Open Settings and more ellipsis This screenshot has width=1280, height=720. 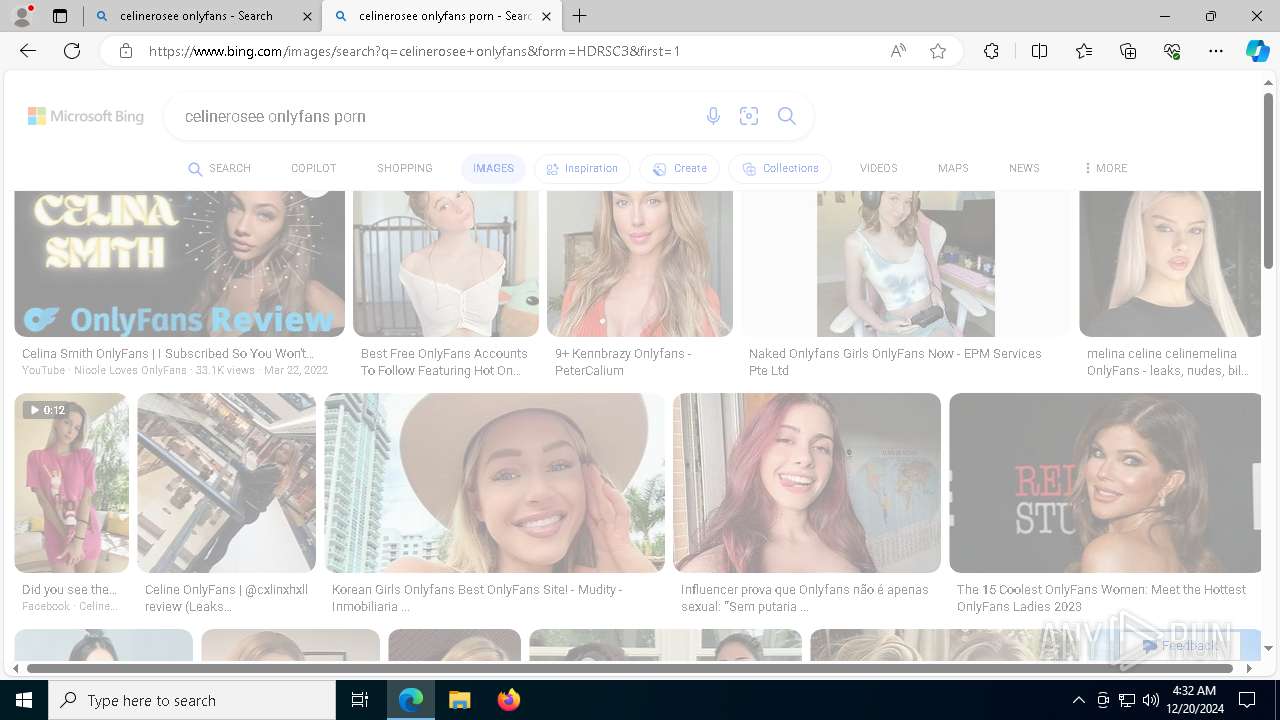pyautogui.click(x=1216, y=51)
